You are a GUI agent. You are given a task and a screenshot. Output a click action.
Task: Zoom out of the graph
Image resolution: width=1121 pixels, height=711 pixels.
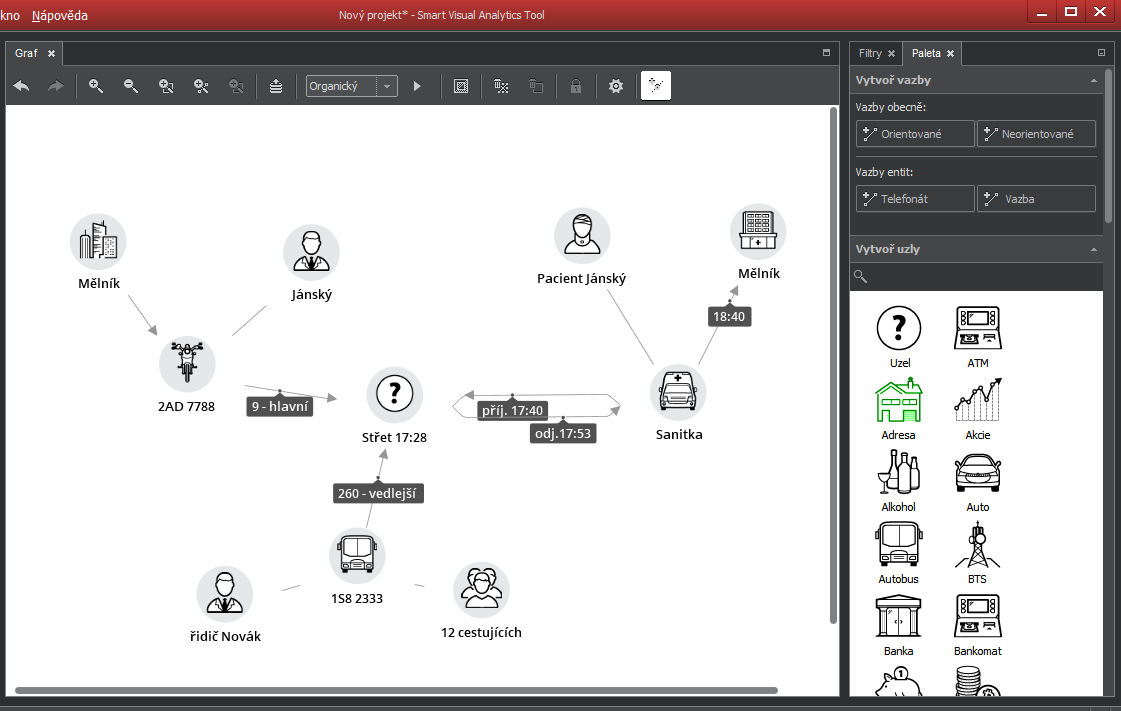click(x=131, y=86)
